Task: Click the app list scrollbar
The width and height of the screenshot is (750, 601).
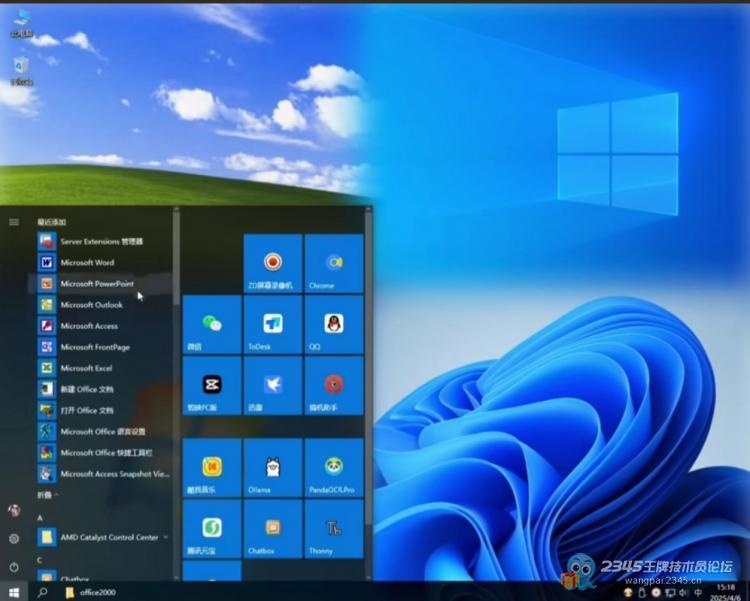Action: pyautogui.click(x=176, y=258)
